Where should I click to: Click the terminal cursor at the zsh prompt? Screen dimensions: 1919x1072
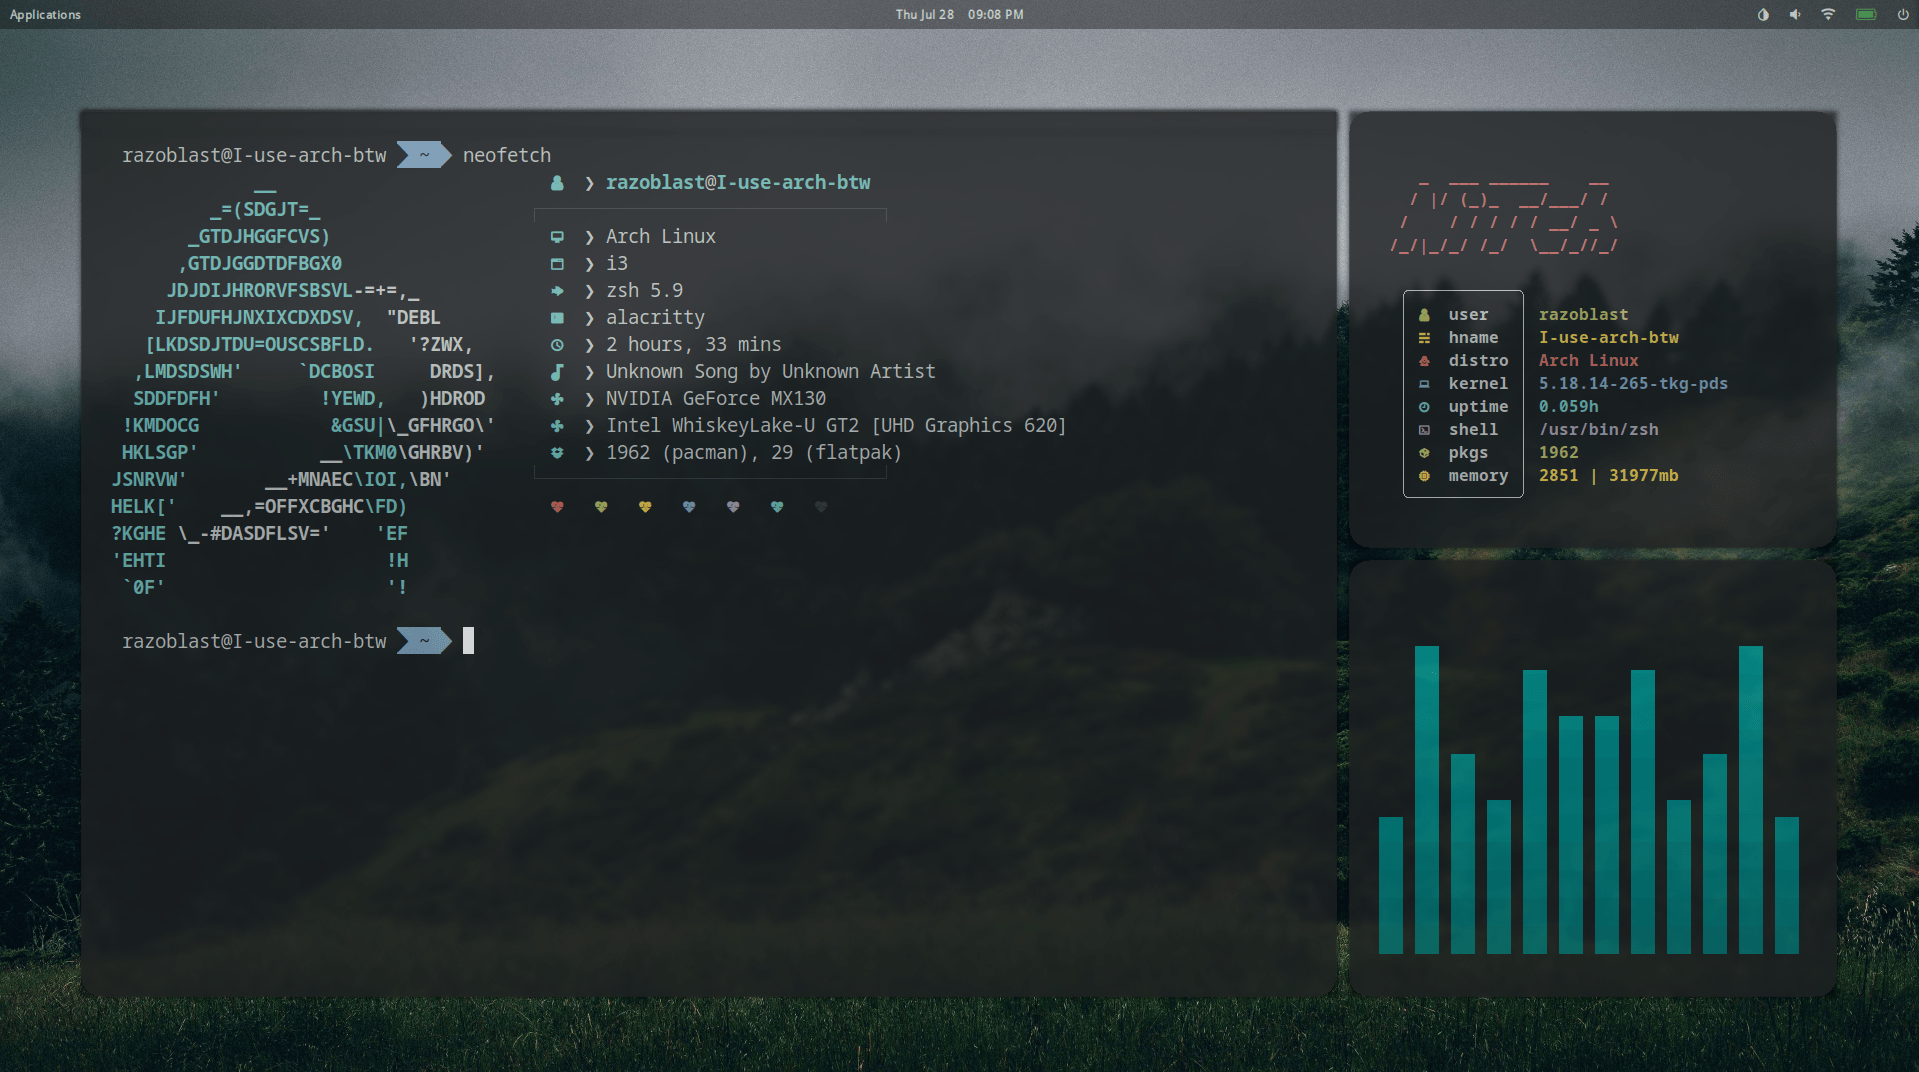point(467,641)
